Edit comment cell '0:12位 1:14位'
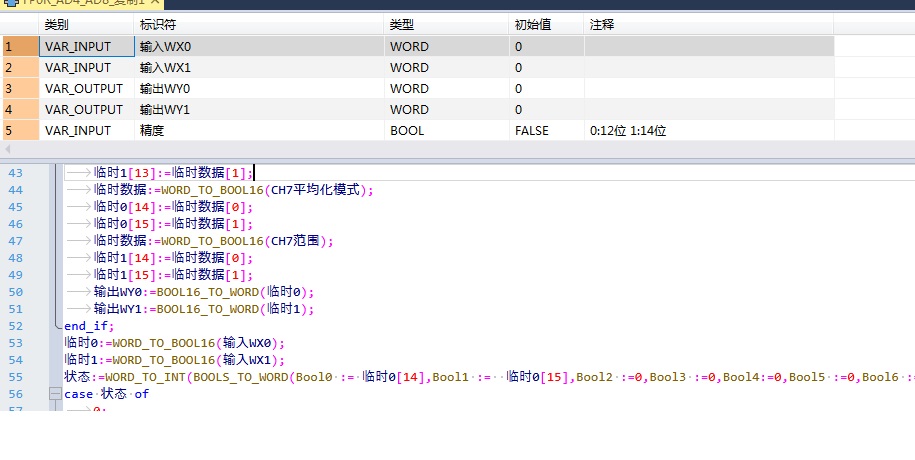Viewport: 915px width, 460px height. pos(708,130)
